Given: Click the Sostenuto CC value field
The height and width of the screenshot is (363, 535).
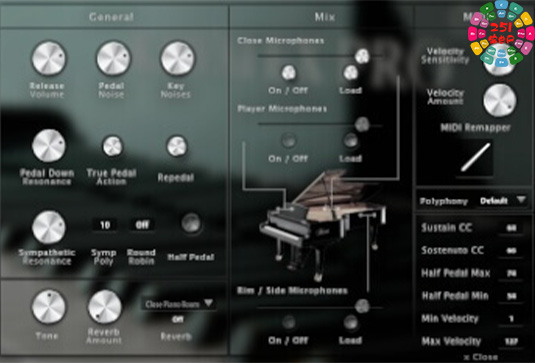Looking at the screenshot, I should point(511,251).
